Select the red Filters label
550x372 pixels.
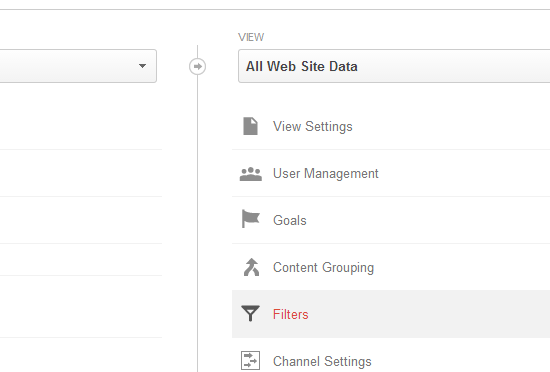click(290, 314)
